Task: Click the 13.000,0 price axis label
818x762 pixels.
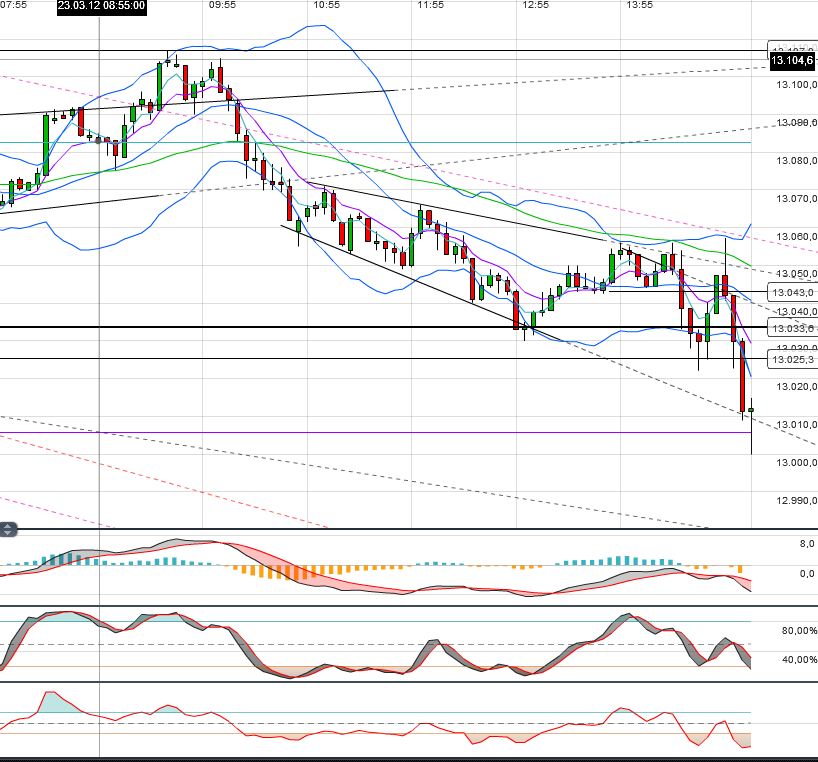Action: [796, 463]
